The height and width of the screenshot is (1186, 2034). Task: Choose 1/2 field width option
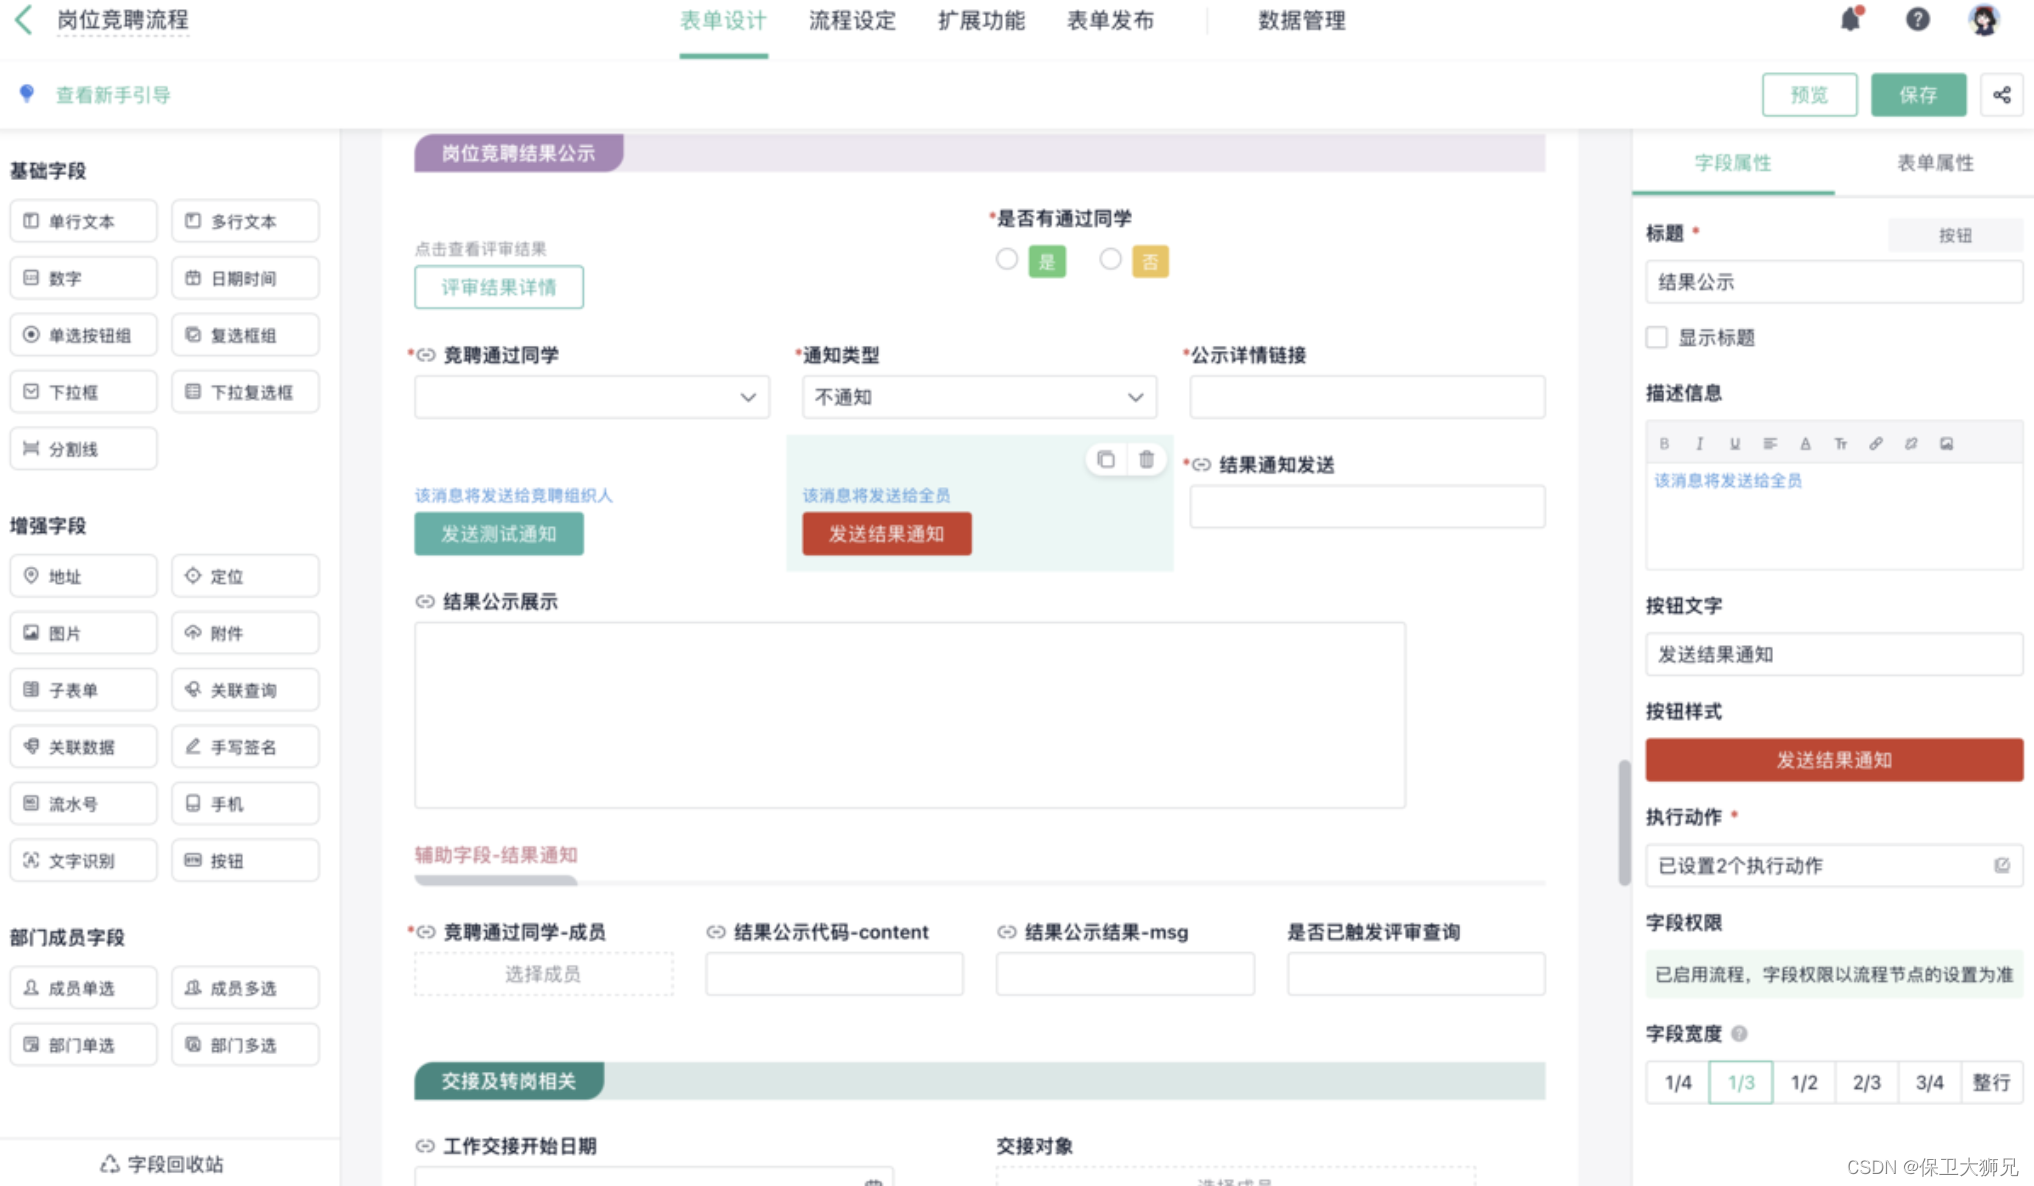(x=1803, y=1082)
